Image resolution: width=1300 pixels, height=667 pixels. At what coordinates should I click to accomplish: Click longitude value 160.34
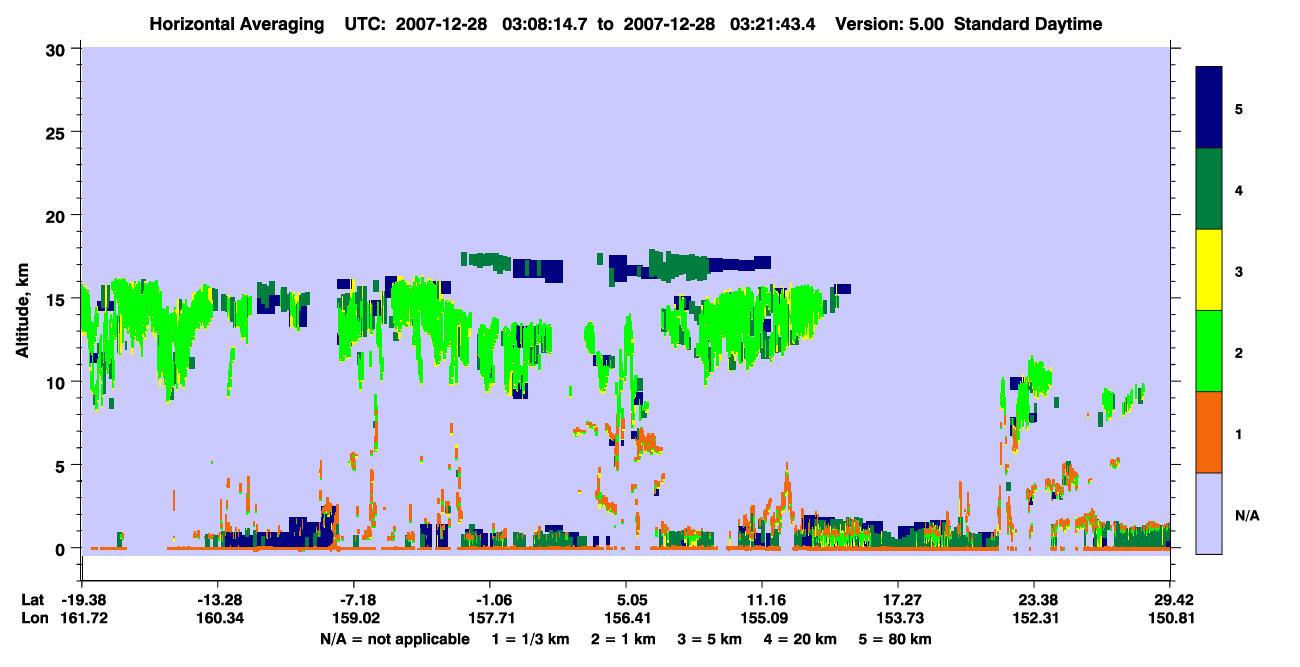218,619
